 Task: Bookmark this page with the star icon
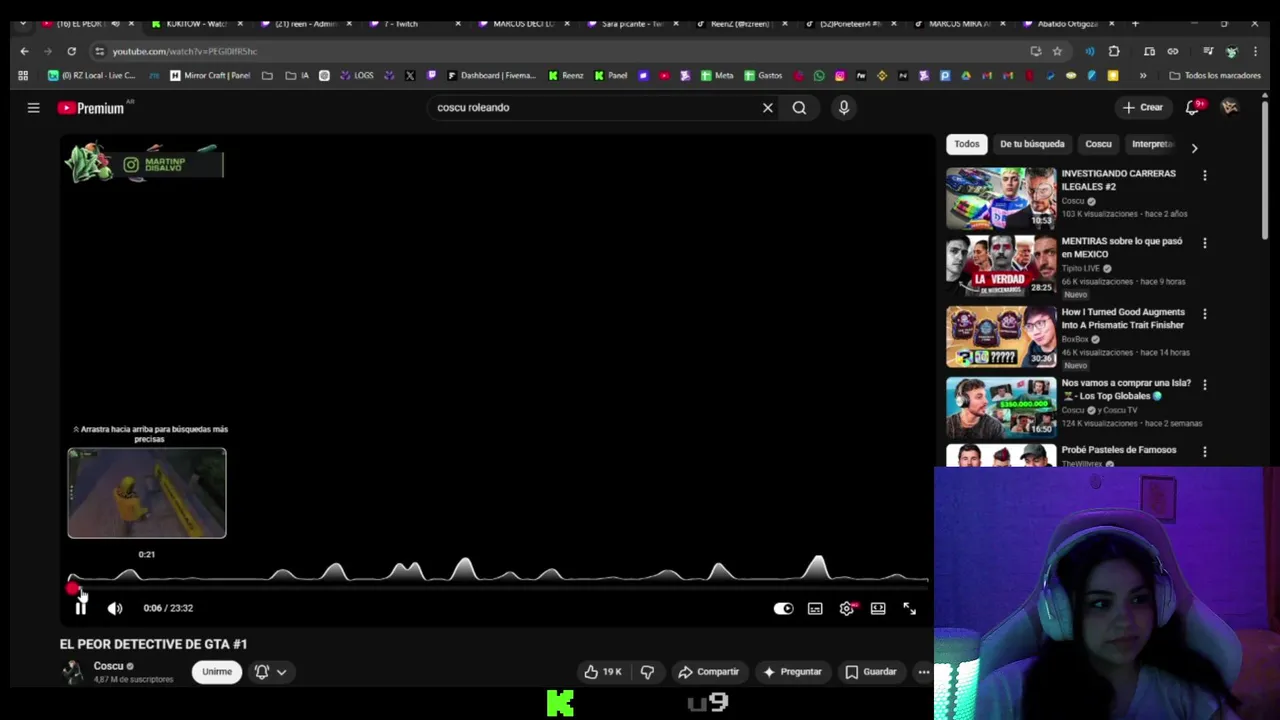(1057, 51)
